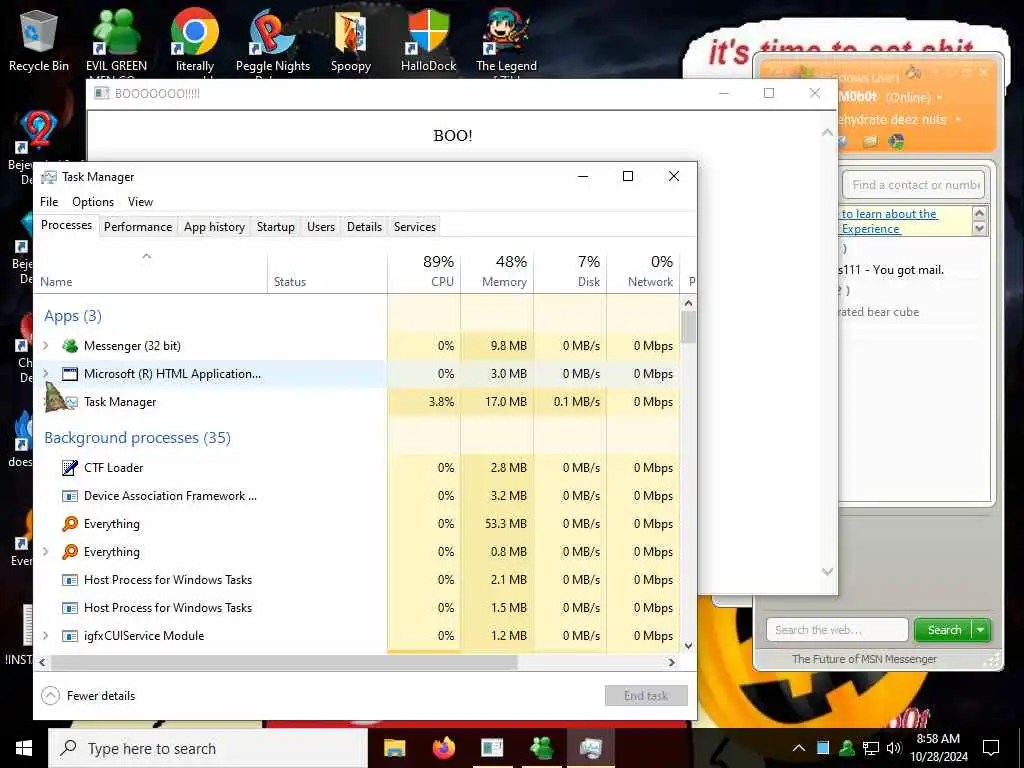
Task: Click the down arrow on process list scrollbar
Action: pyautogui.click(x=688, y=646)
